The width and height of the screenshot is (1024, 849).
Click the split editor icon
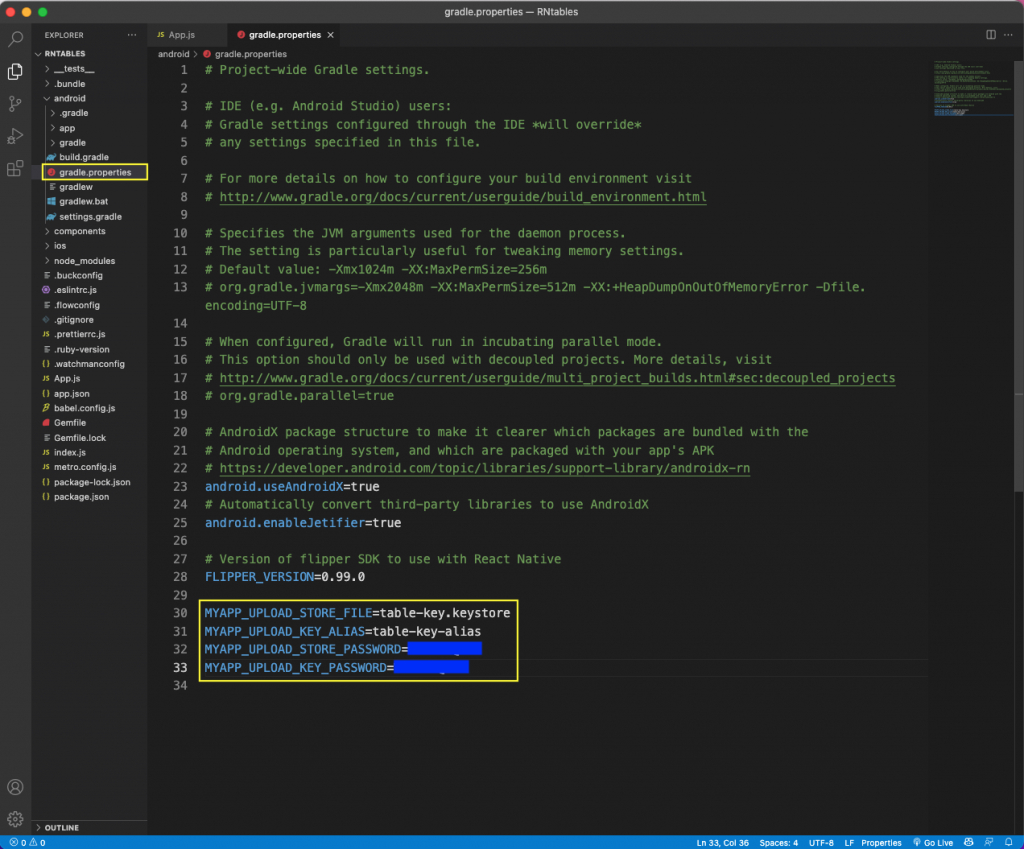991,35
